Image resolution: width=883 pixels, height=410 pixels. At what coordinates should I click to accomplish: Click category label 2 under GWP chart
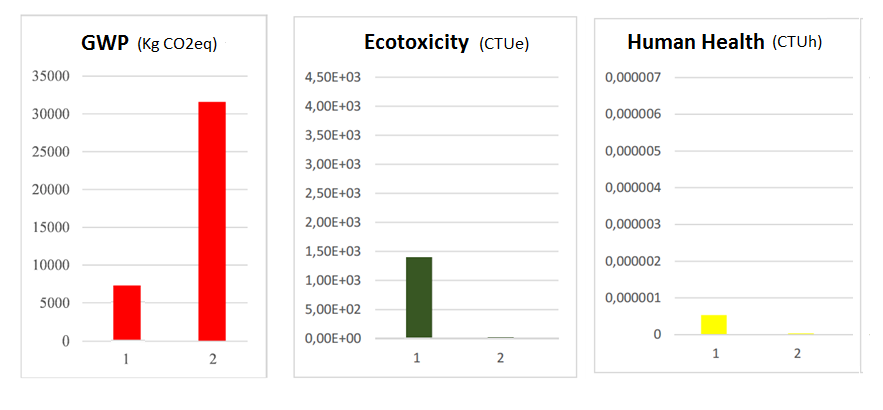point(211,358)
